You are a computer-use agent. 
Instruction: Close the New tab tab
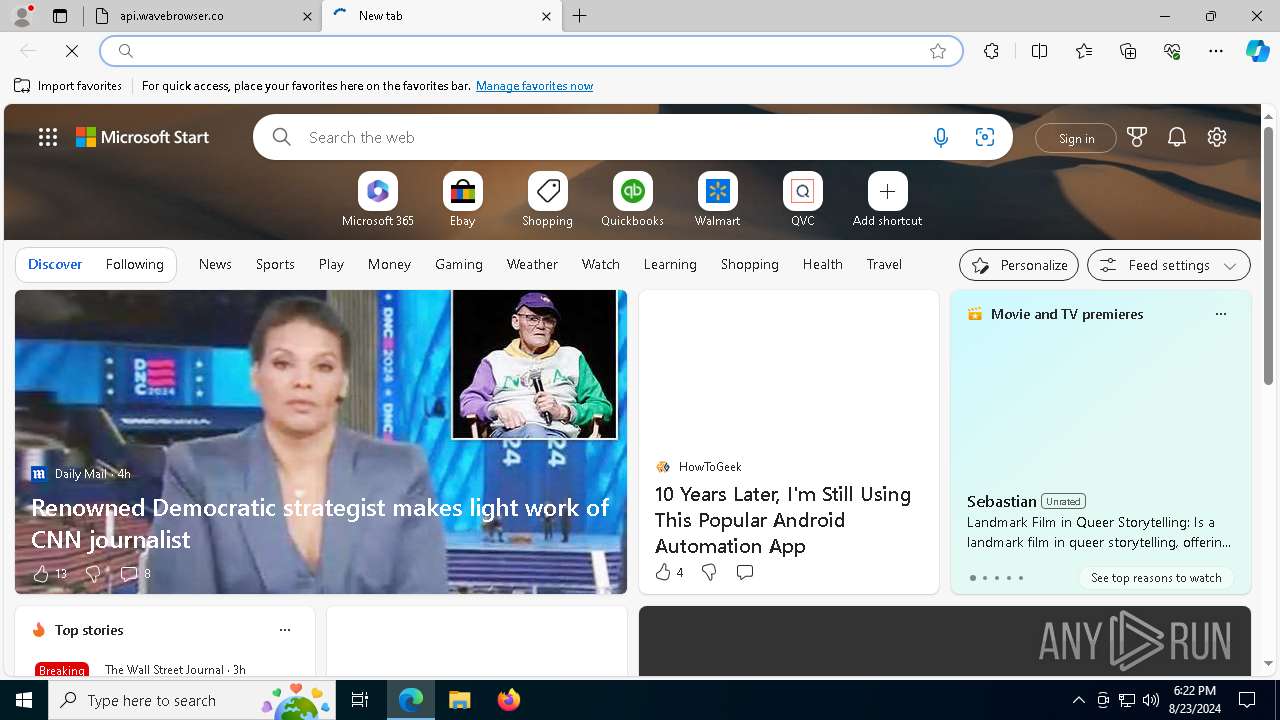point(546,16)
